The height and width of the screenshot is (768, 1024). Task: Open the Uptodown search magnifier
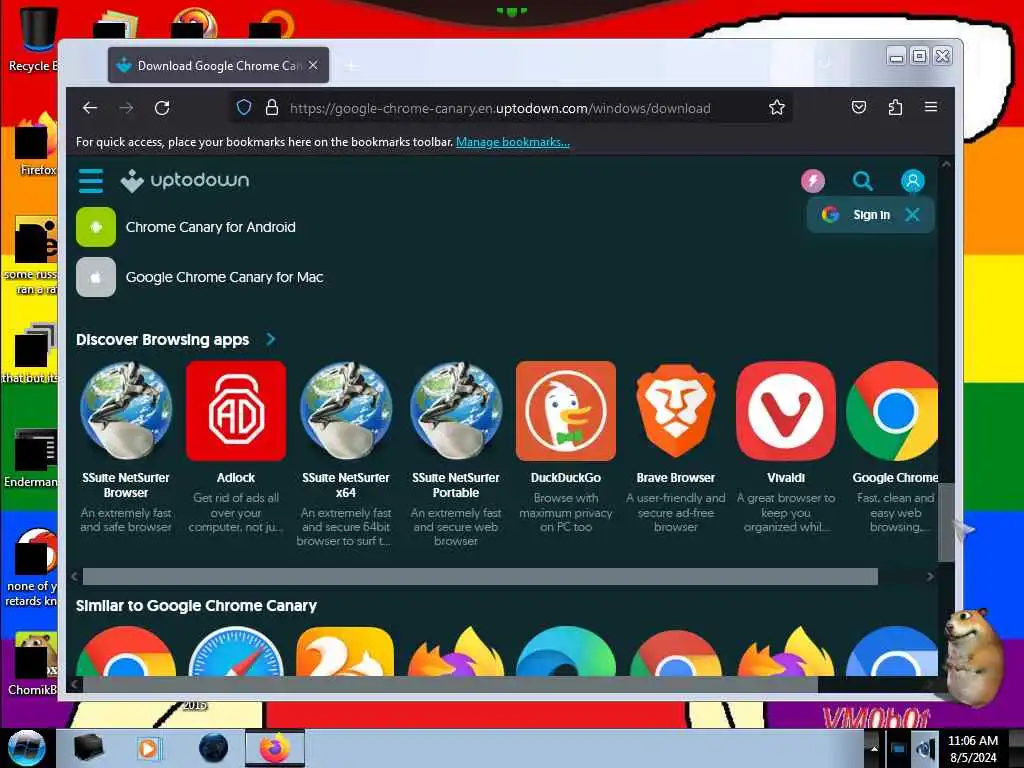click(x=863, y=181)
